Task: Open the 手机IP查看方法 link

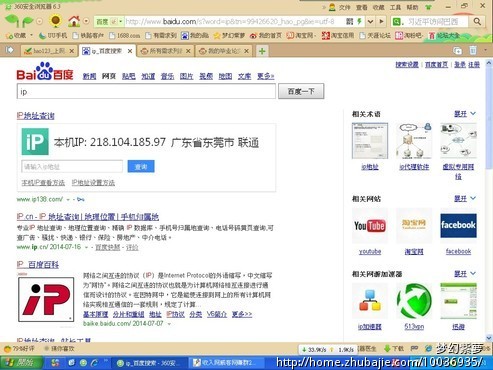Action: click(x=43, y=183)
